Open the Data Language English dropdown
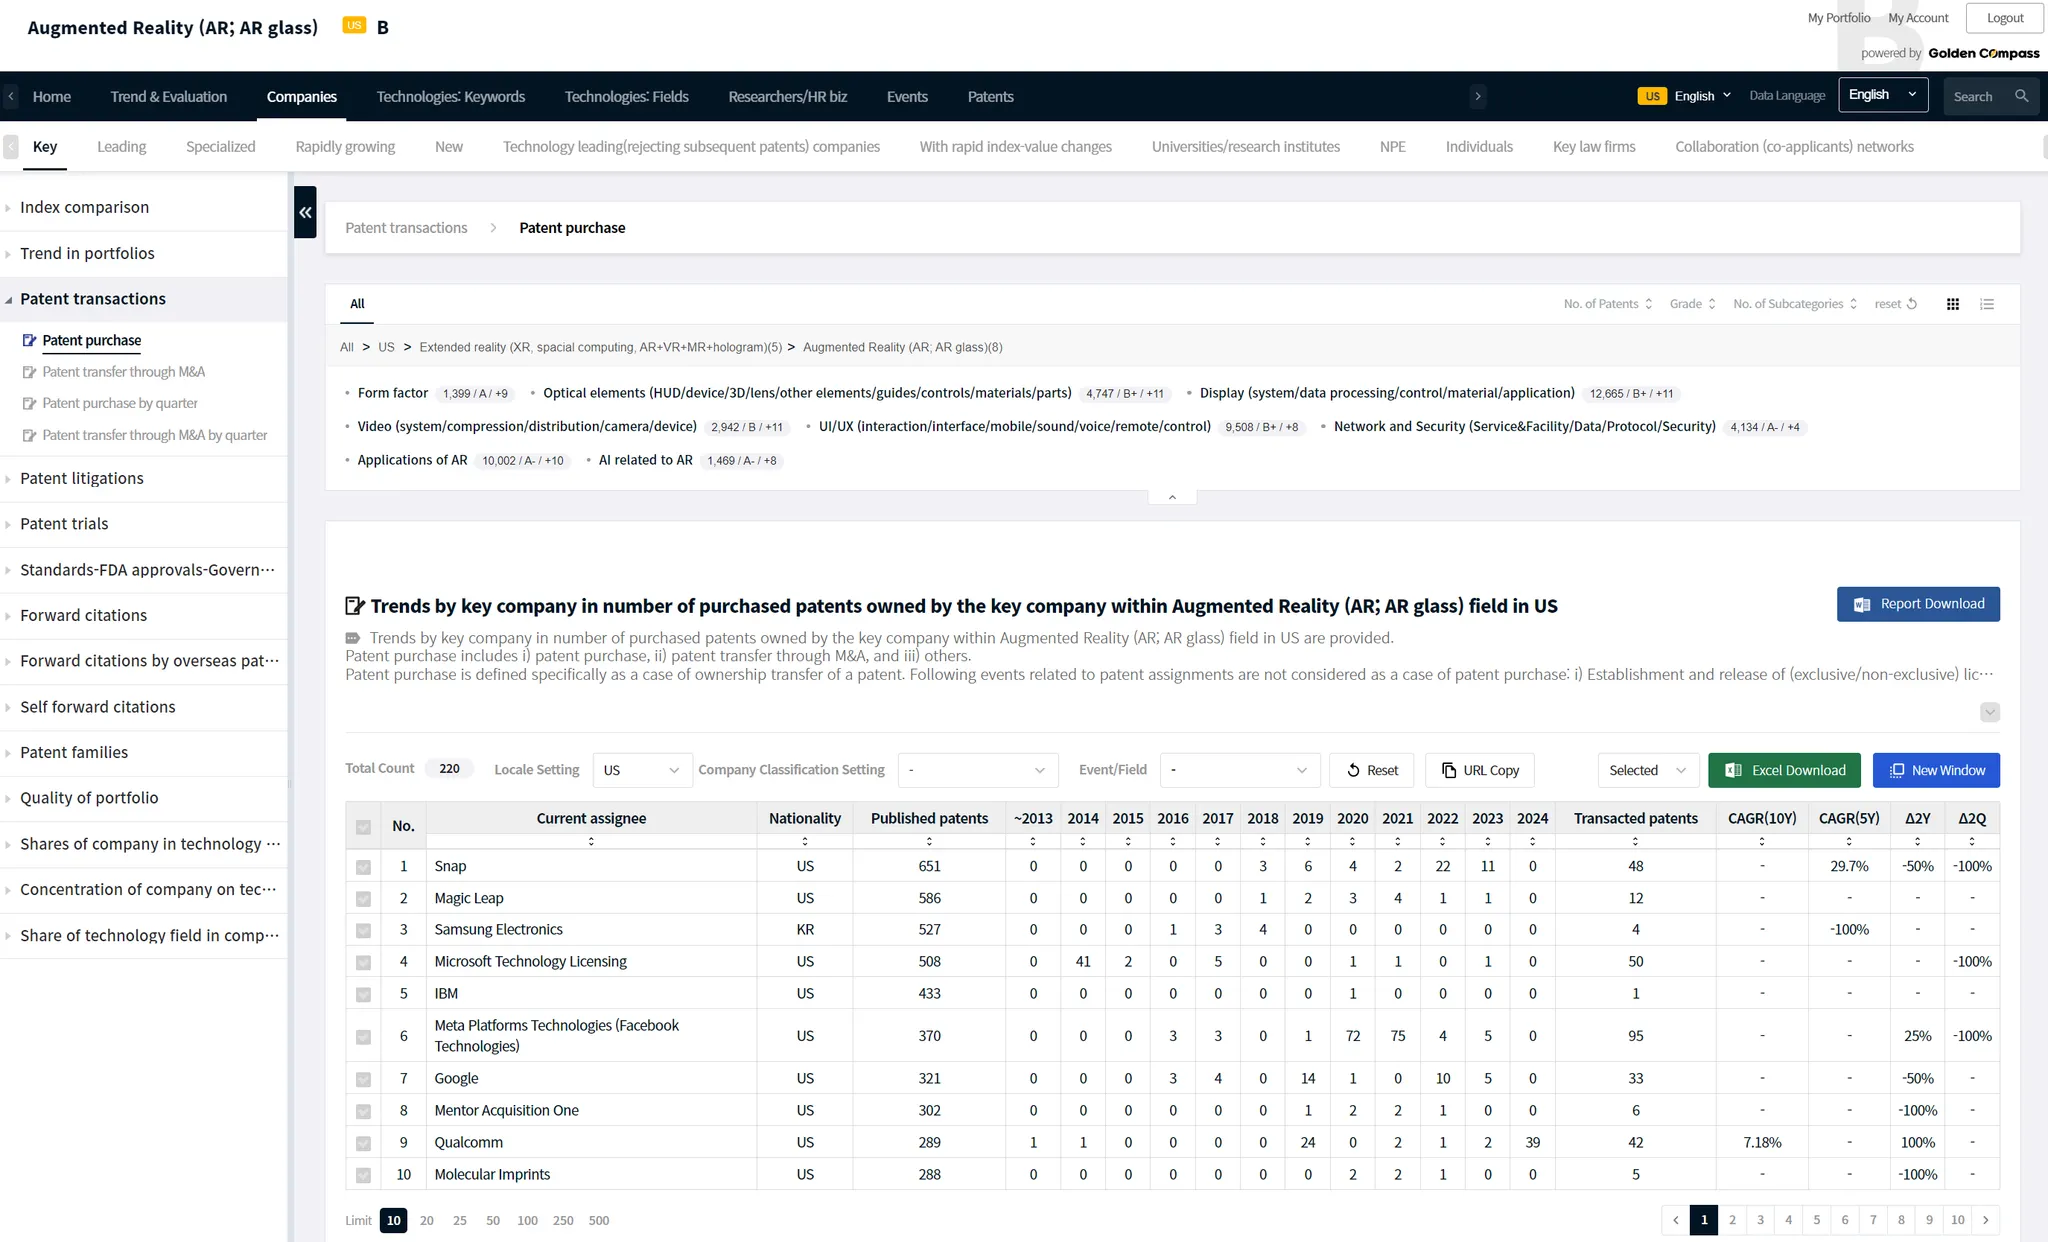The height and width of the screenshot is (1242, 2048). pyautogui.click(x=1882, y=95)
